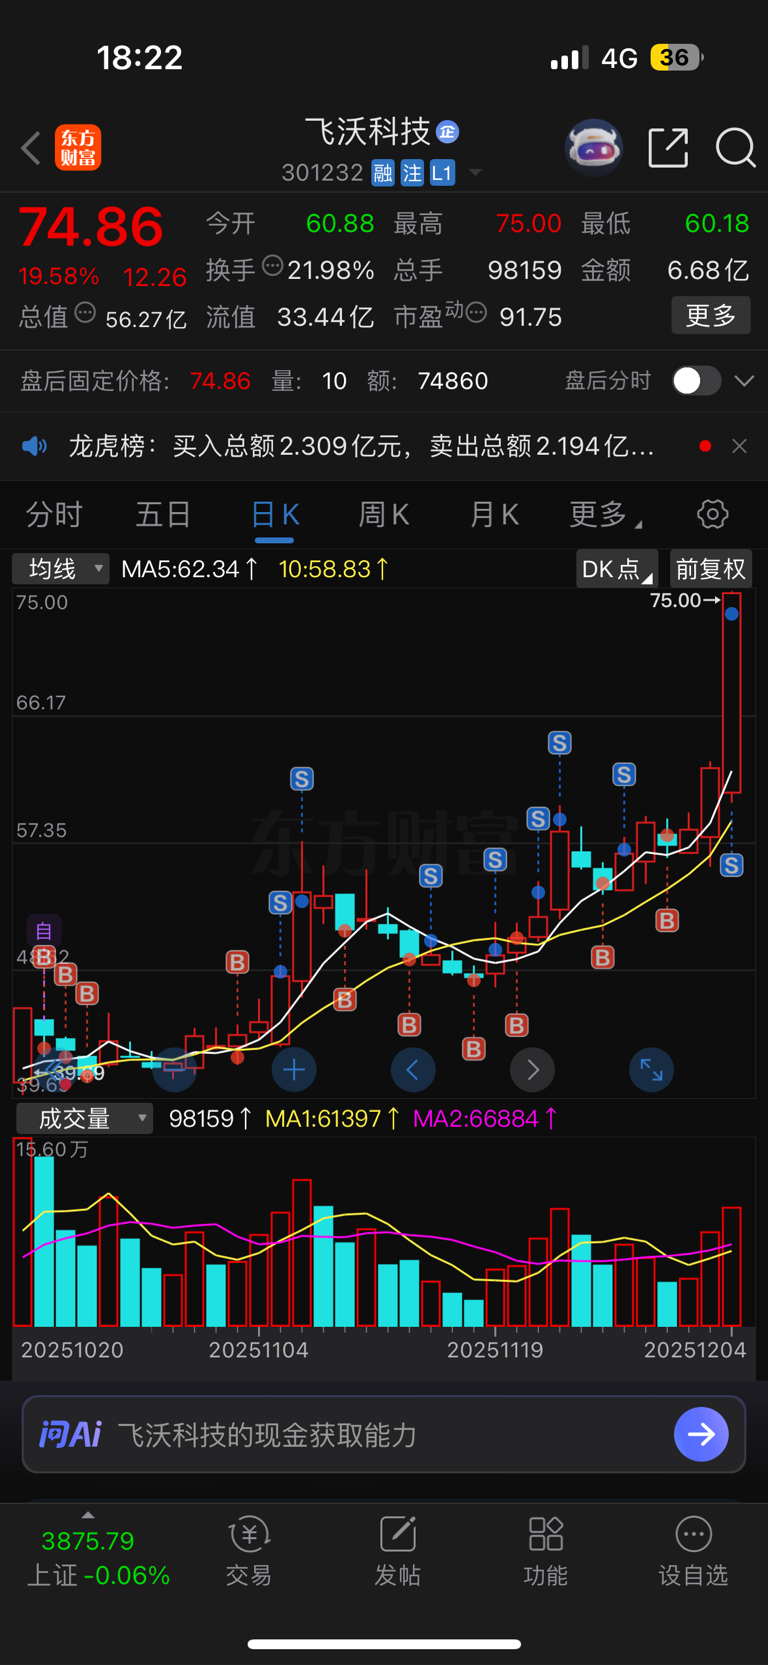Screen dimensions: 769x1665
Task: Tap info icon next to 总值
Action: (x=85, y=313)
